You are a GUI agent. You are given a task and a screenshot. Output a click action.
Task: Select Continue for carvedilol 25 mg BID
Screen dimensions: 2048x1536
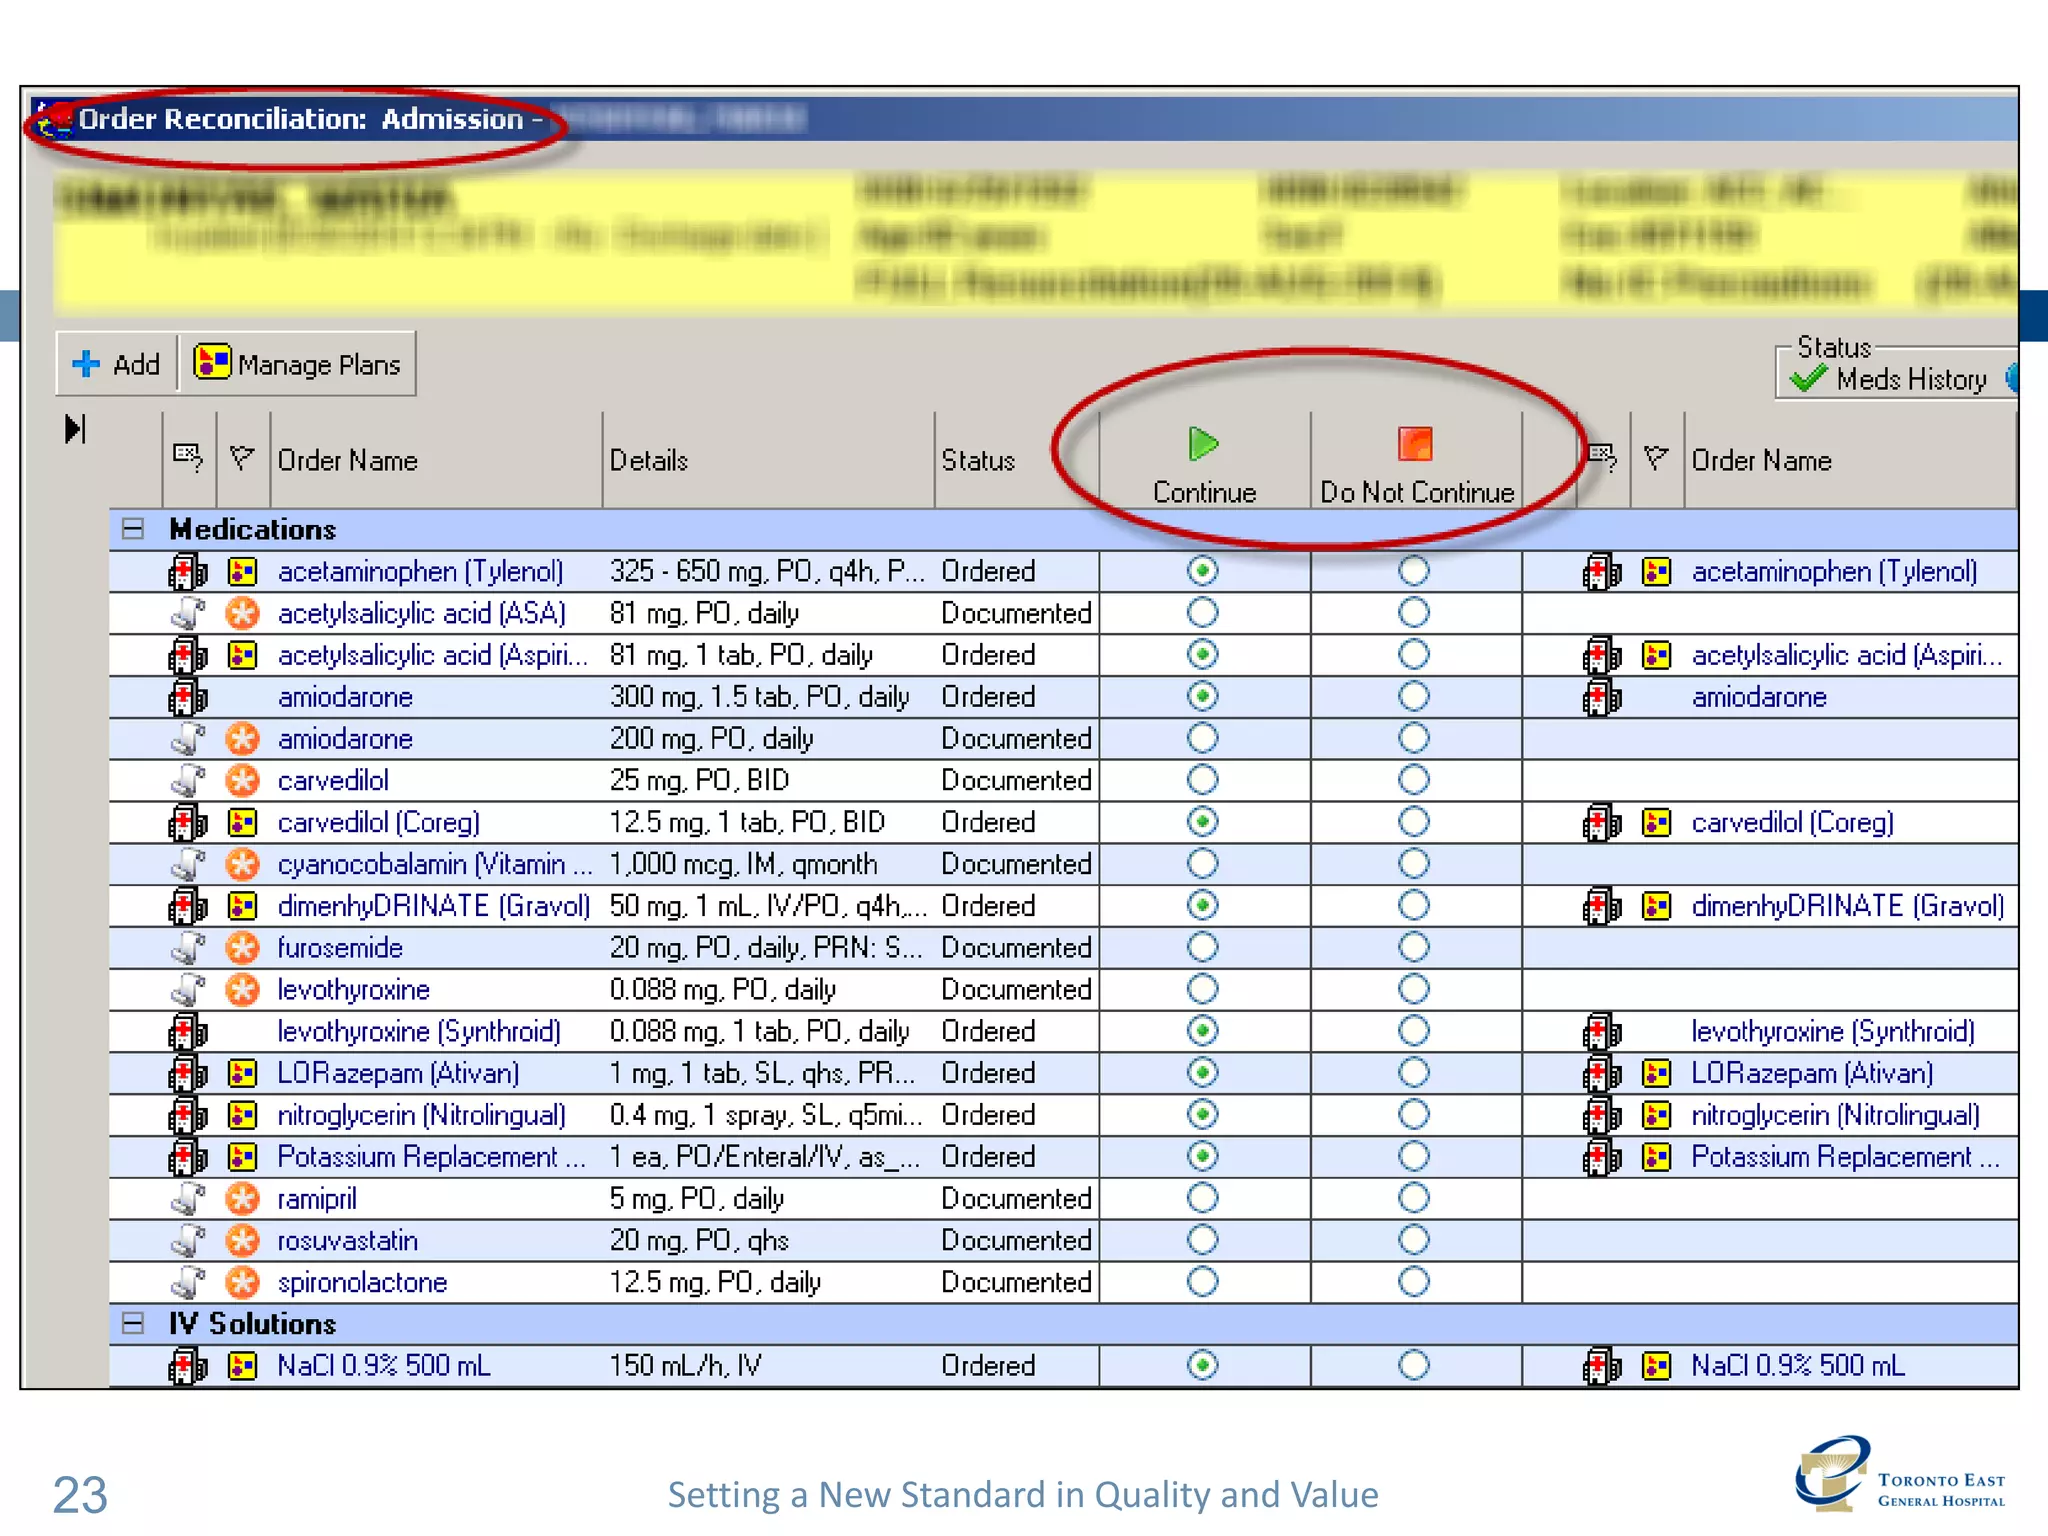(1202, 780)
